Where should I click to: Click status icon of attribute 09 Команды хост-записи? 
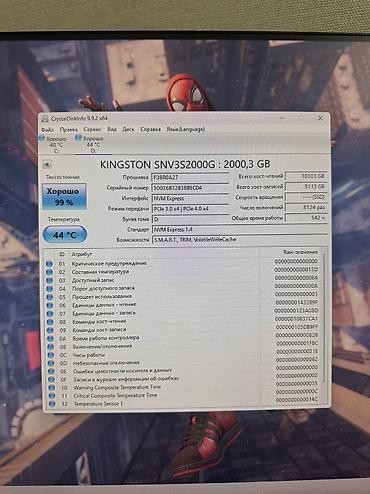[51, 330]
